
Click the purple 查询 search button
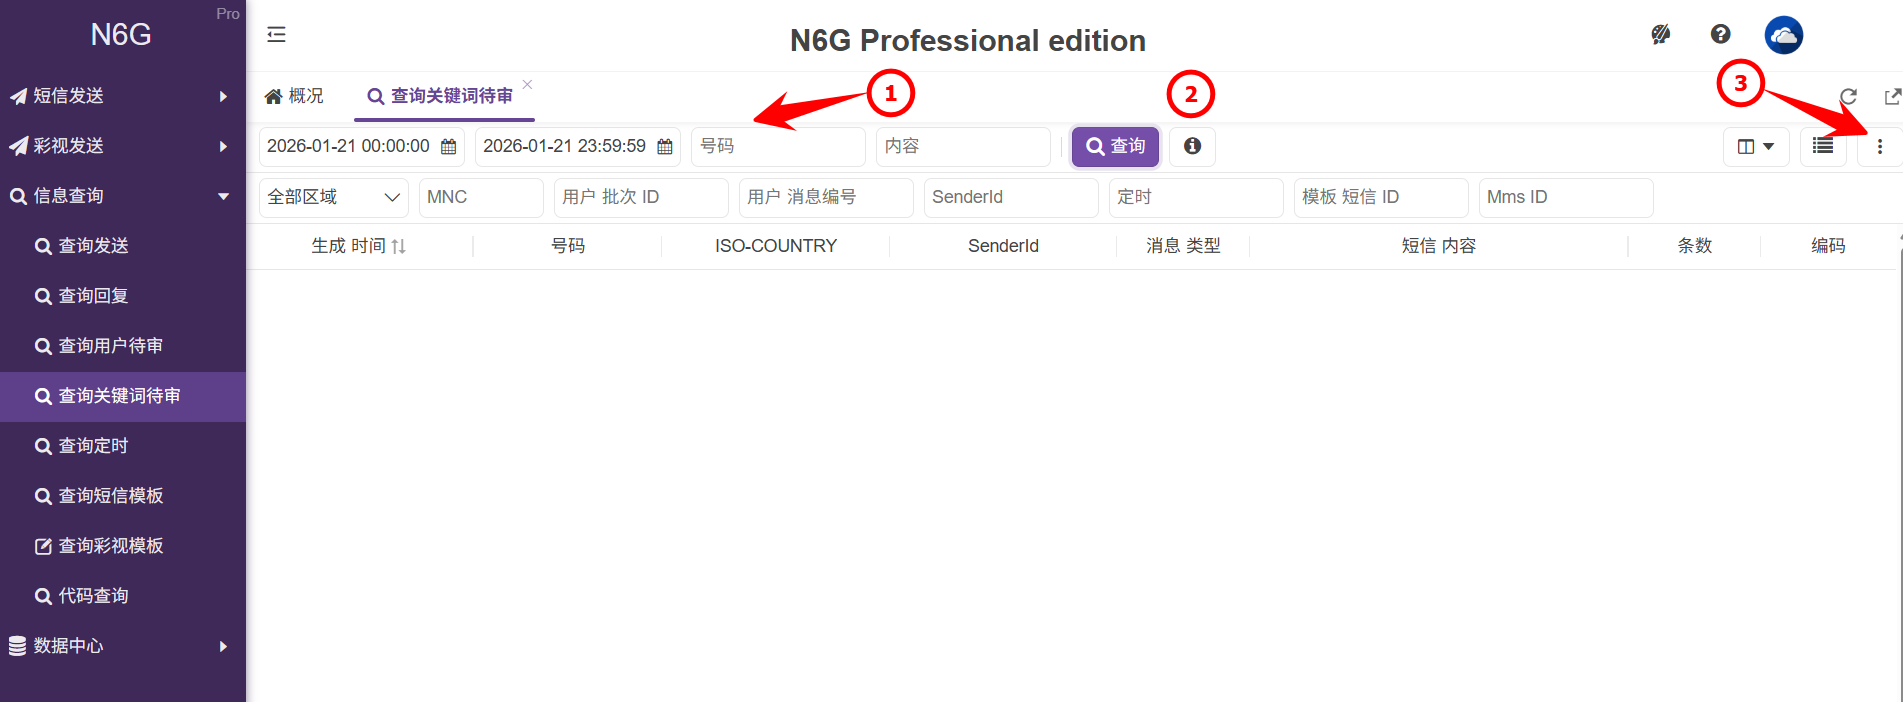[1115, 146]
